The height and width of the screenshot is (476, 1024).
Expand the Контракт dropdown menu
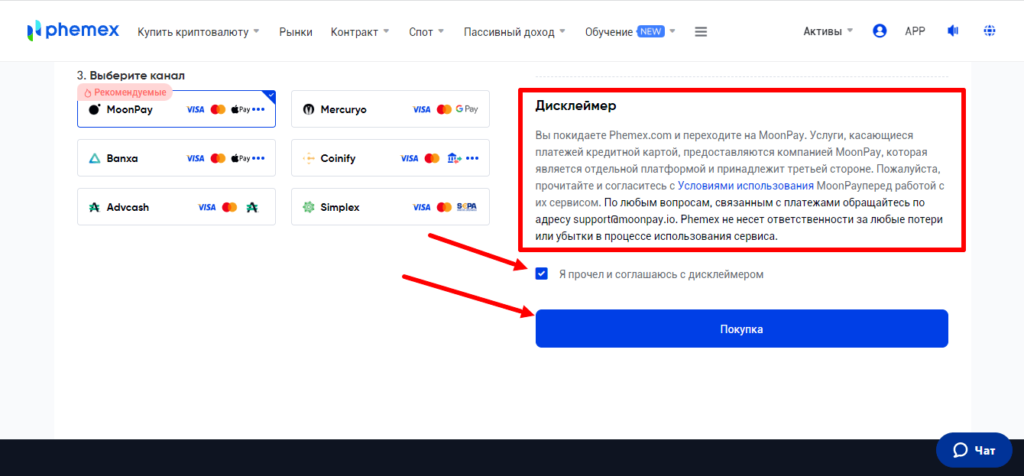(x=360, y=31)
